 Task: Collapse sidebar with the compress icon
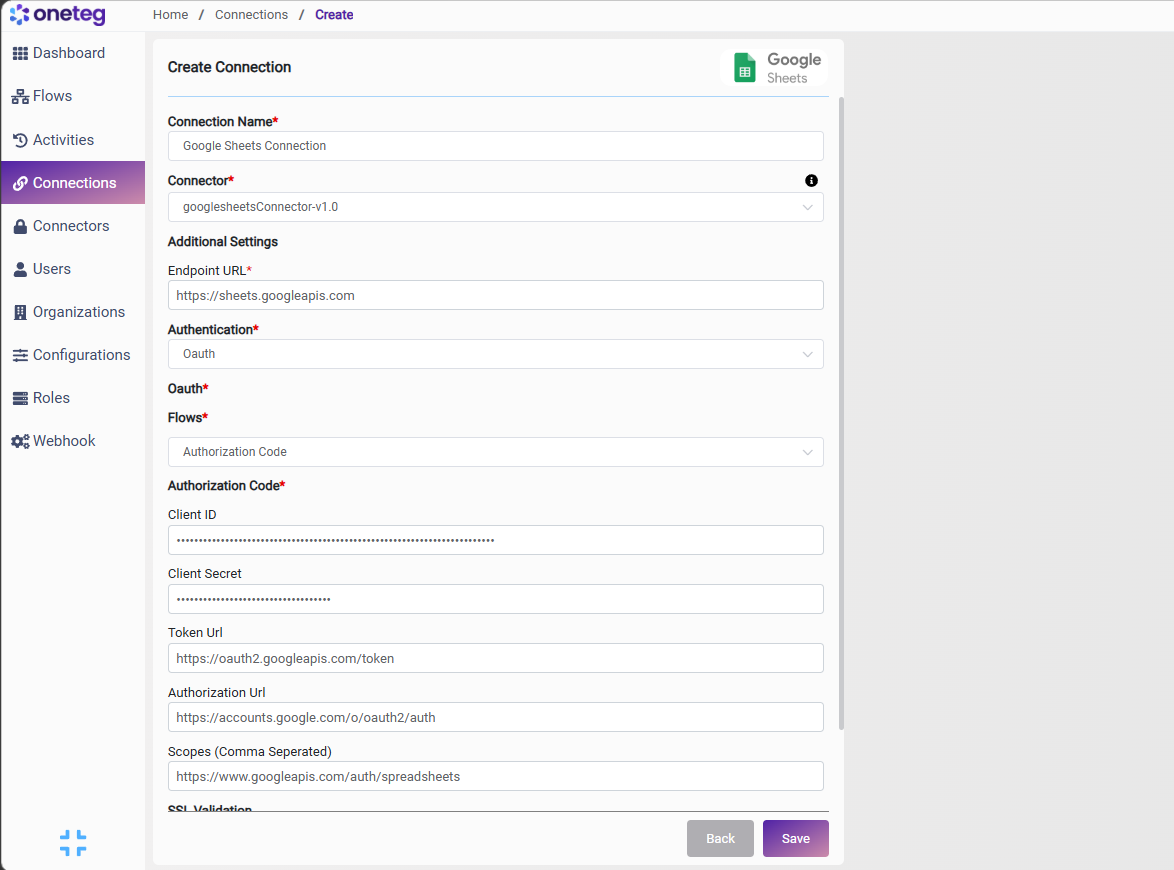(73, 843)
